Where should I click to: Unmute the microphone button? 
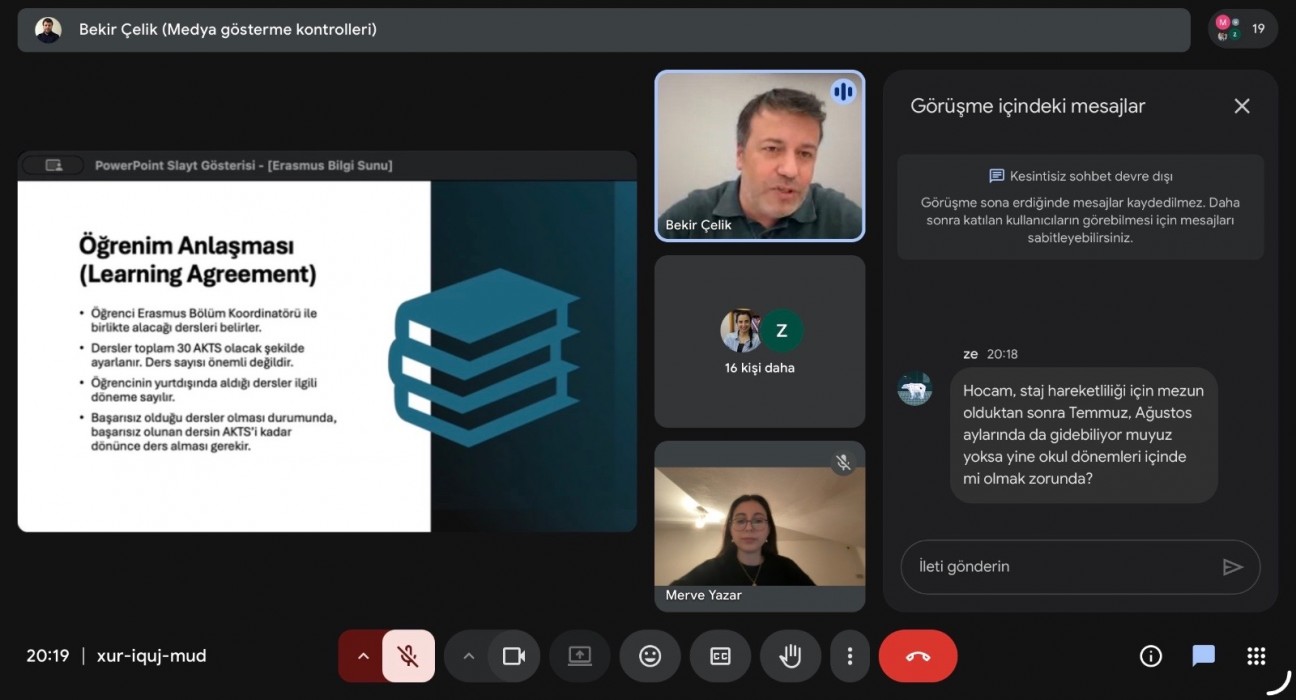408,656
